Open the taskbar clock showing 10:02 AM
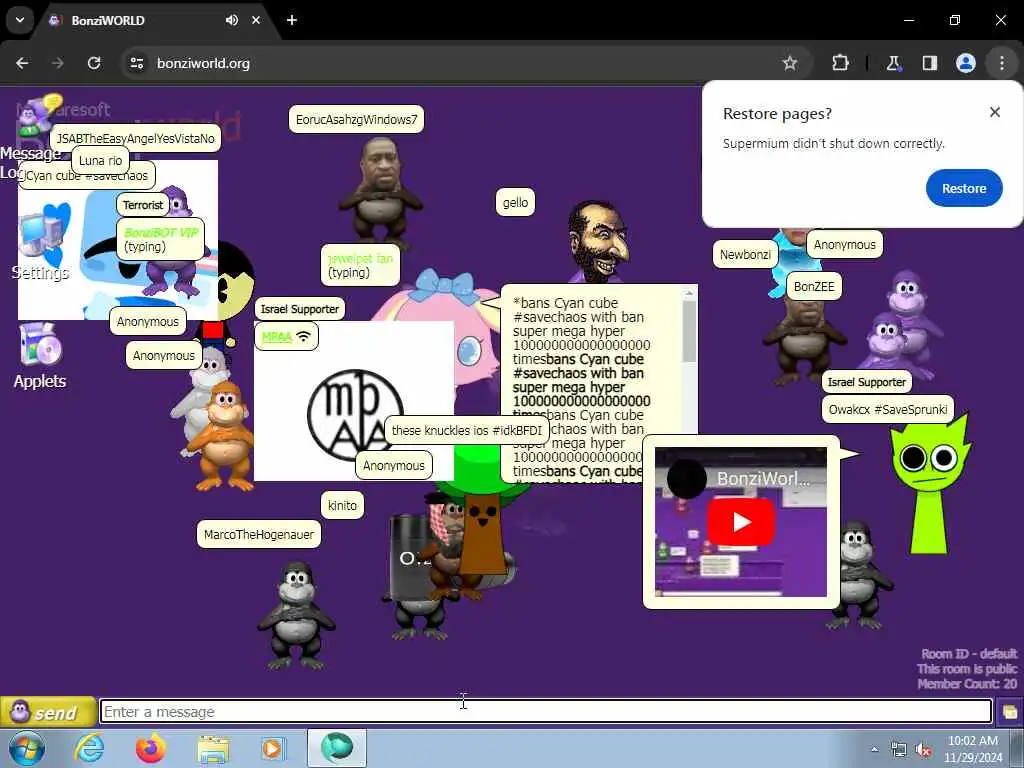Viewport: 1024px width, 768px height. 973,749
